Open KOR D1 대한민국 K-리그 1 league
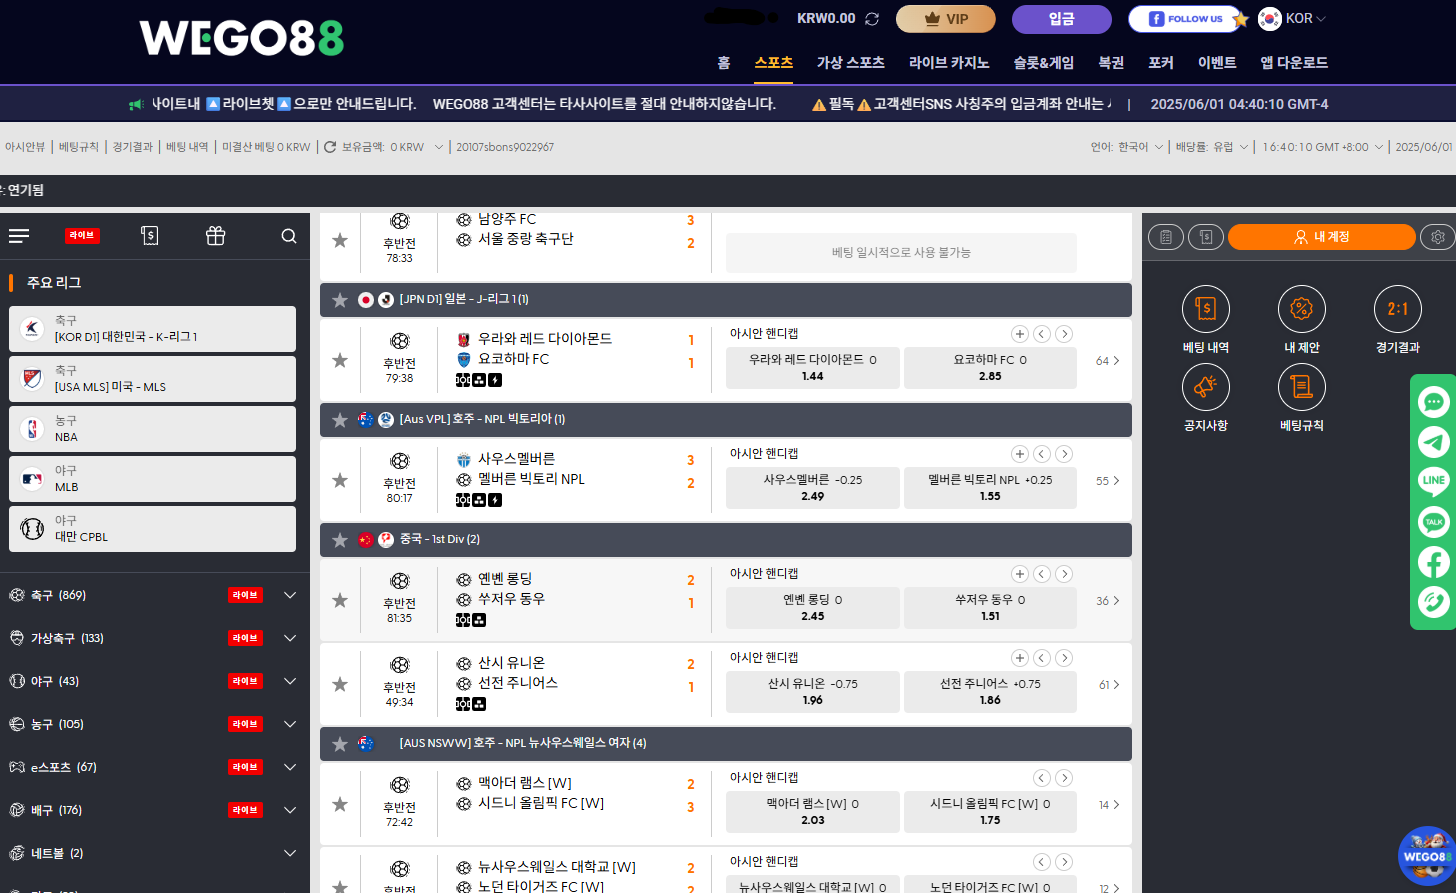 tap(152, 329)
